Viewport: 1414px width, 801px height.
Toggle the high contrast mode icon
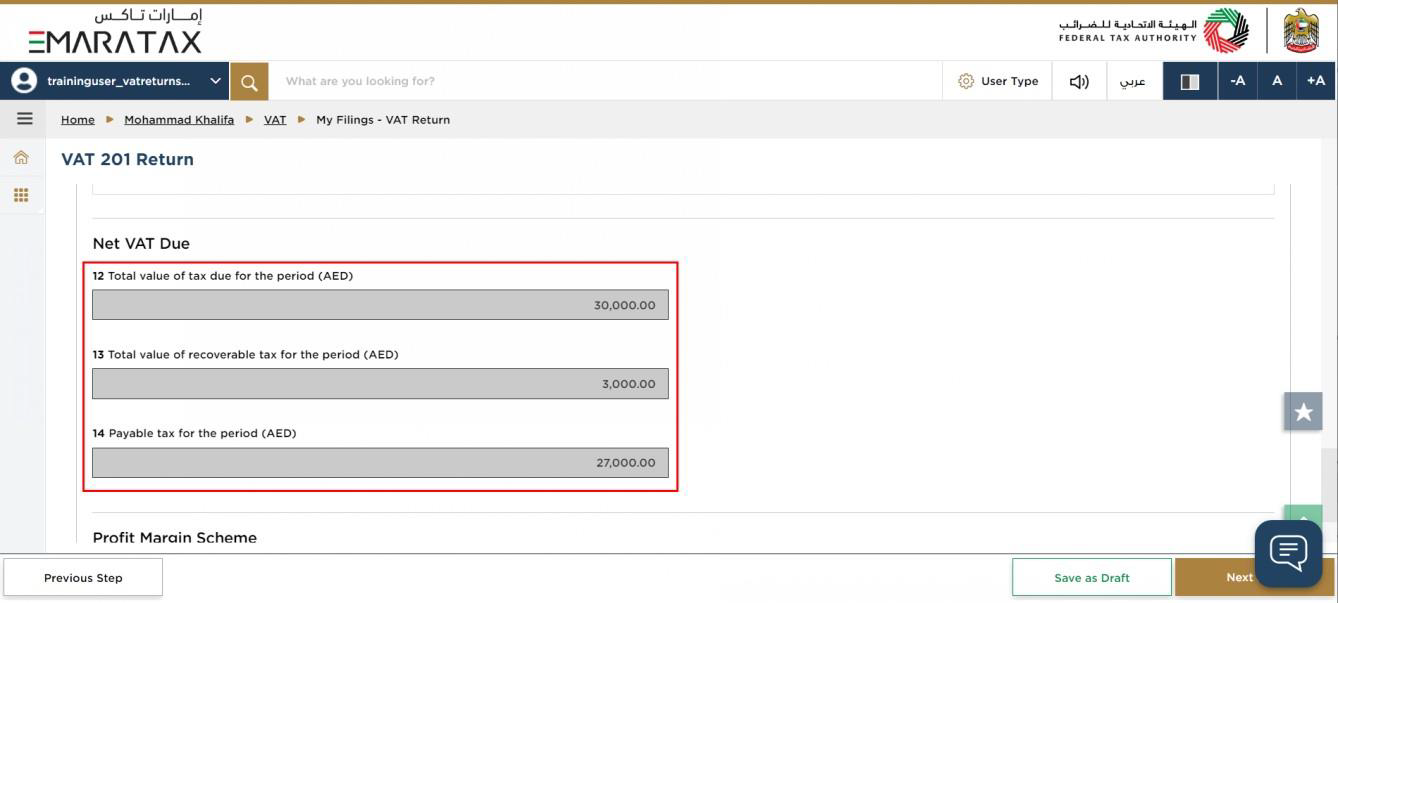tap(1190, 81)
